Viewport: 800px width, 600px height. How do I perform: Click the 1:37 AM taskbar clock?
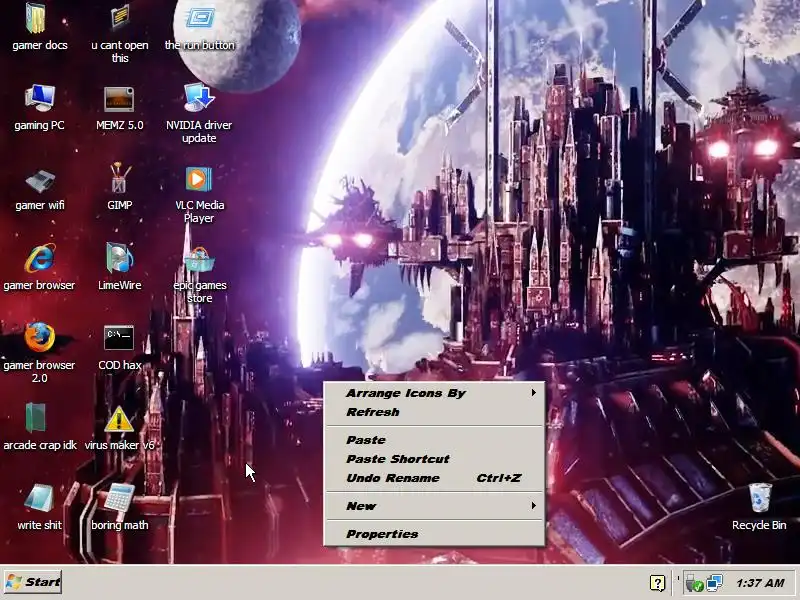click(x=760, y=583)
